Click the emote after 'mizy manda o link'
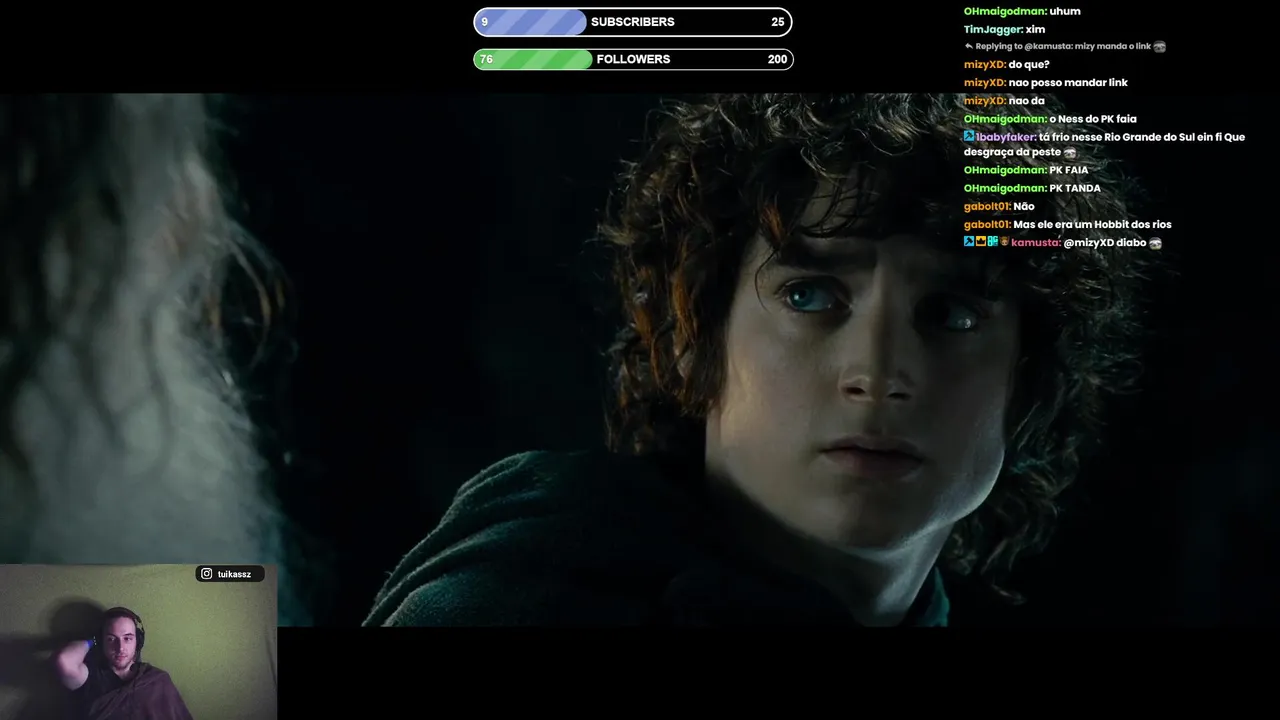Screen dimensions: 1280x720 click(1159, 46)
